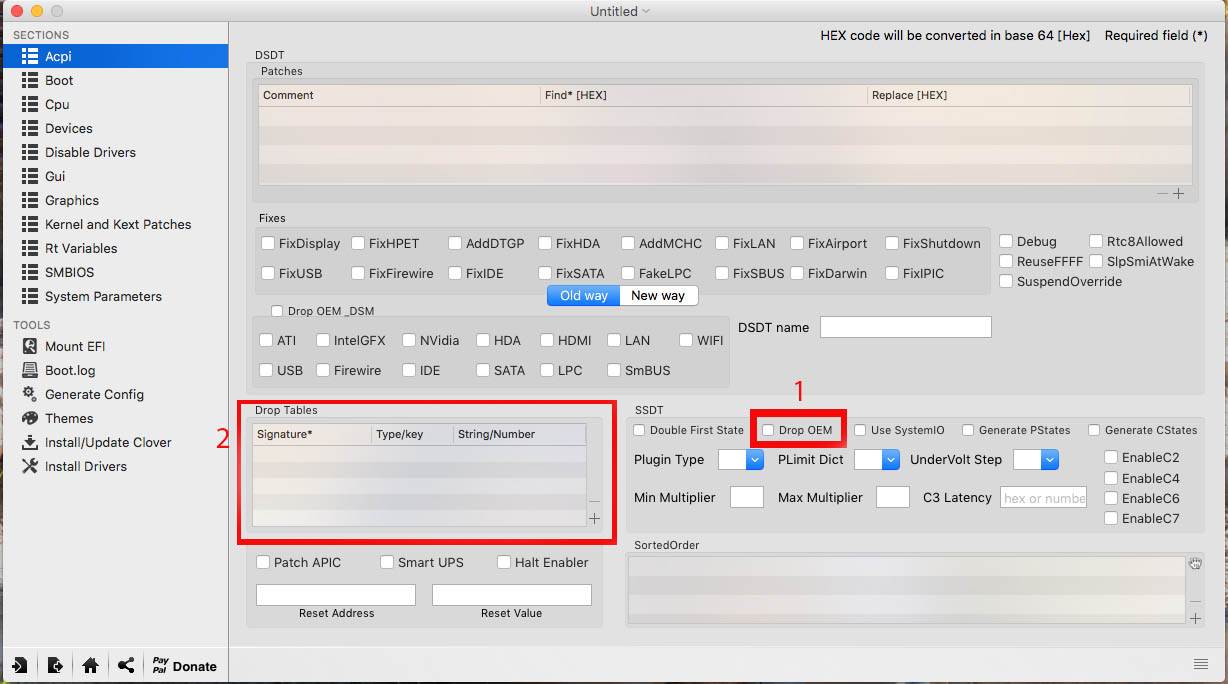Add a row to the Drop Tables list
1228x684 pixels.
coord(595,518)
